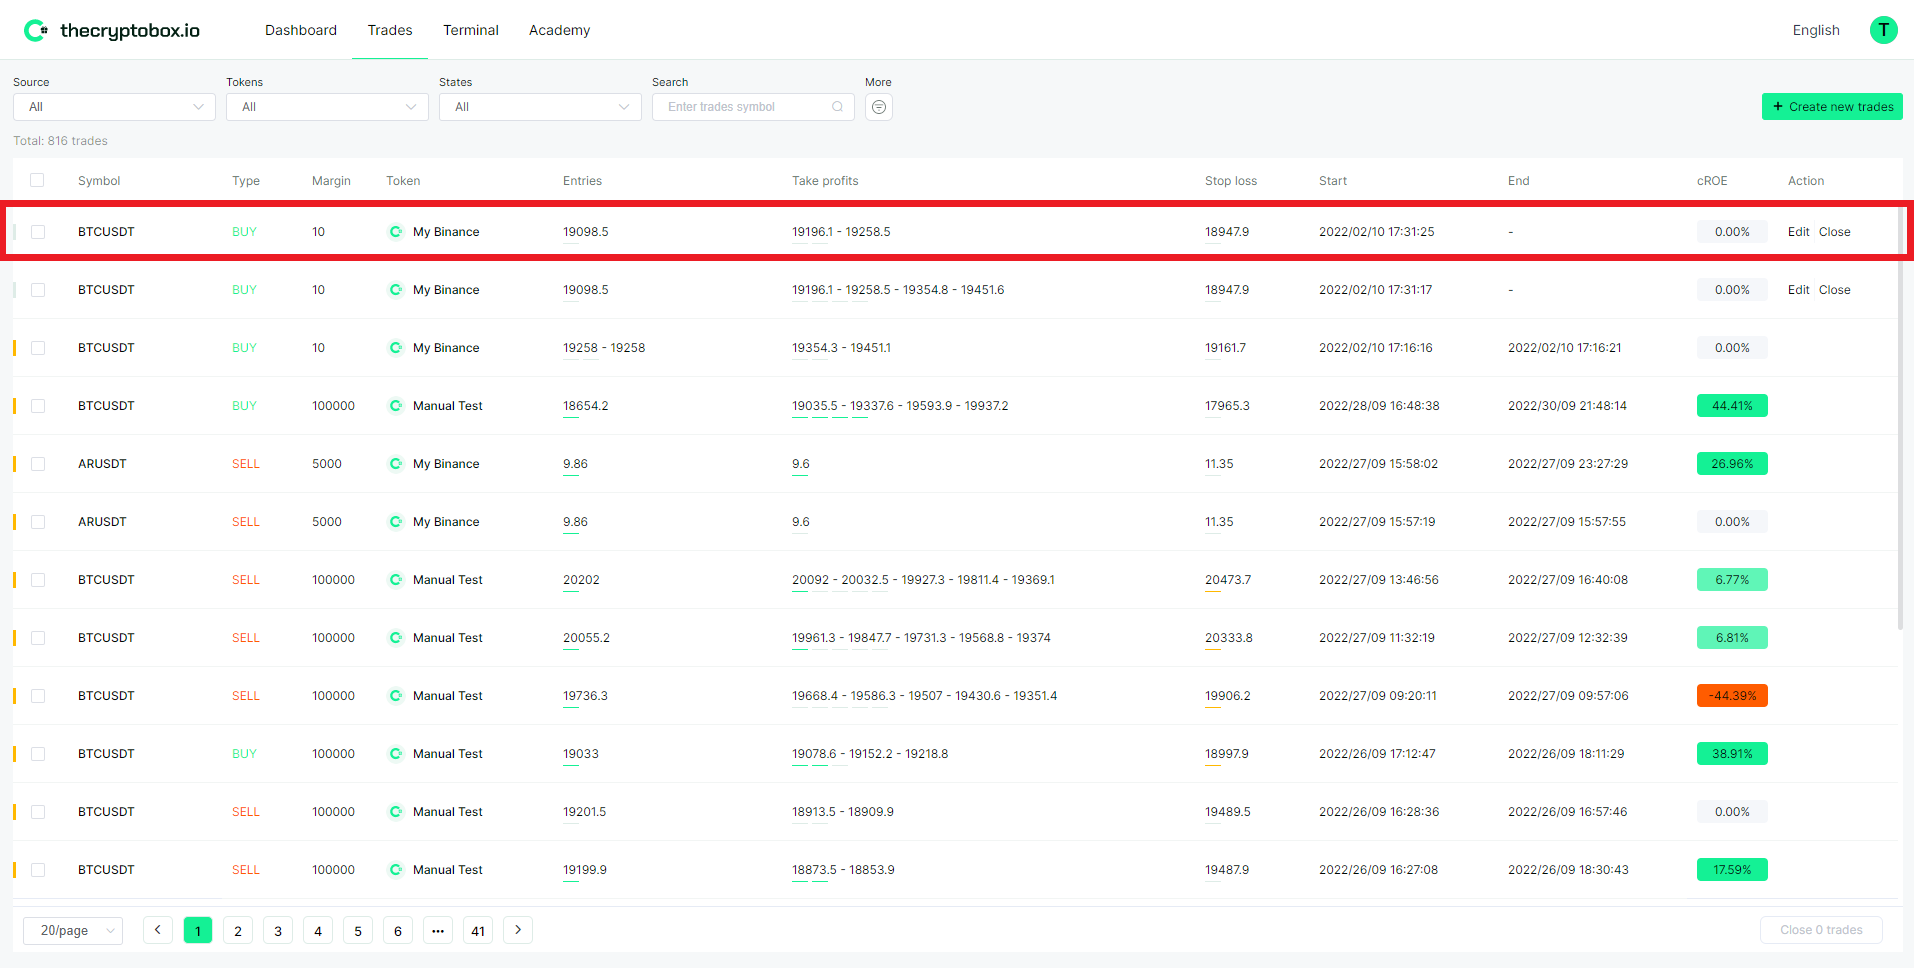Click token icon in first My Binance row
This screenshot has height=968, width=1914.
(x=396, y=232)
